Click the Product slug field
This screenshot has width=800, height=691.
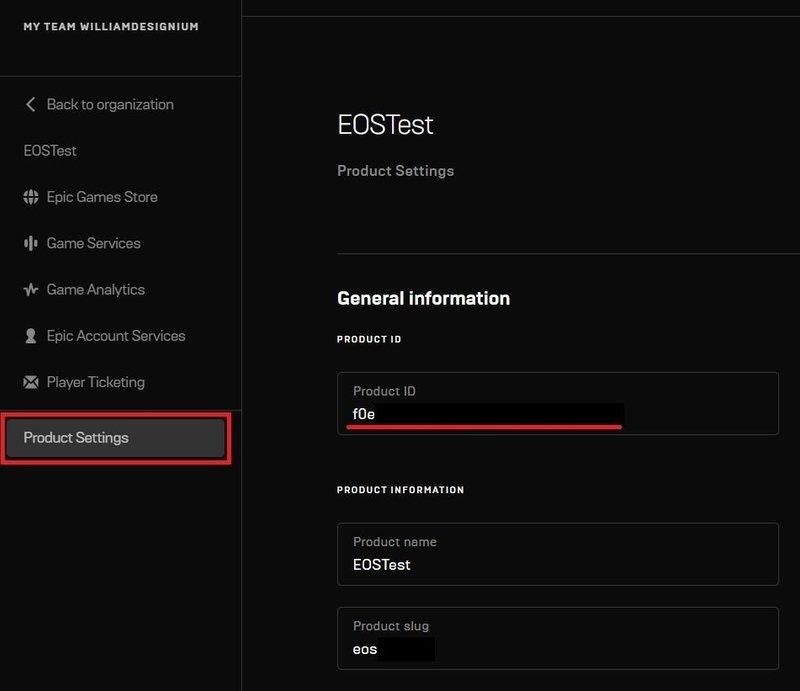(558, 638)
